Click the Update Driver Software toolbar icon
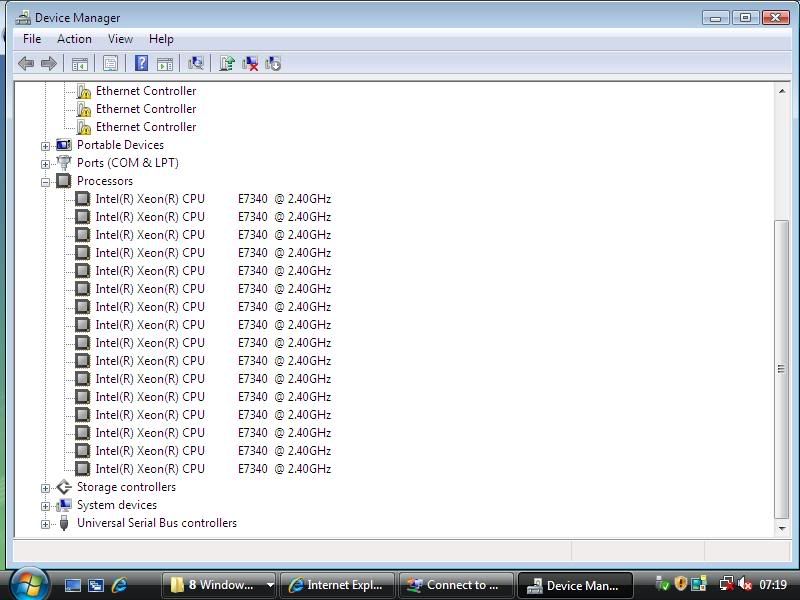800x600 pixels. pyautogui.click(x=227, y=63)
